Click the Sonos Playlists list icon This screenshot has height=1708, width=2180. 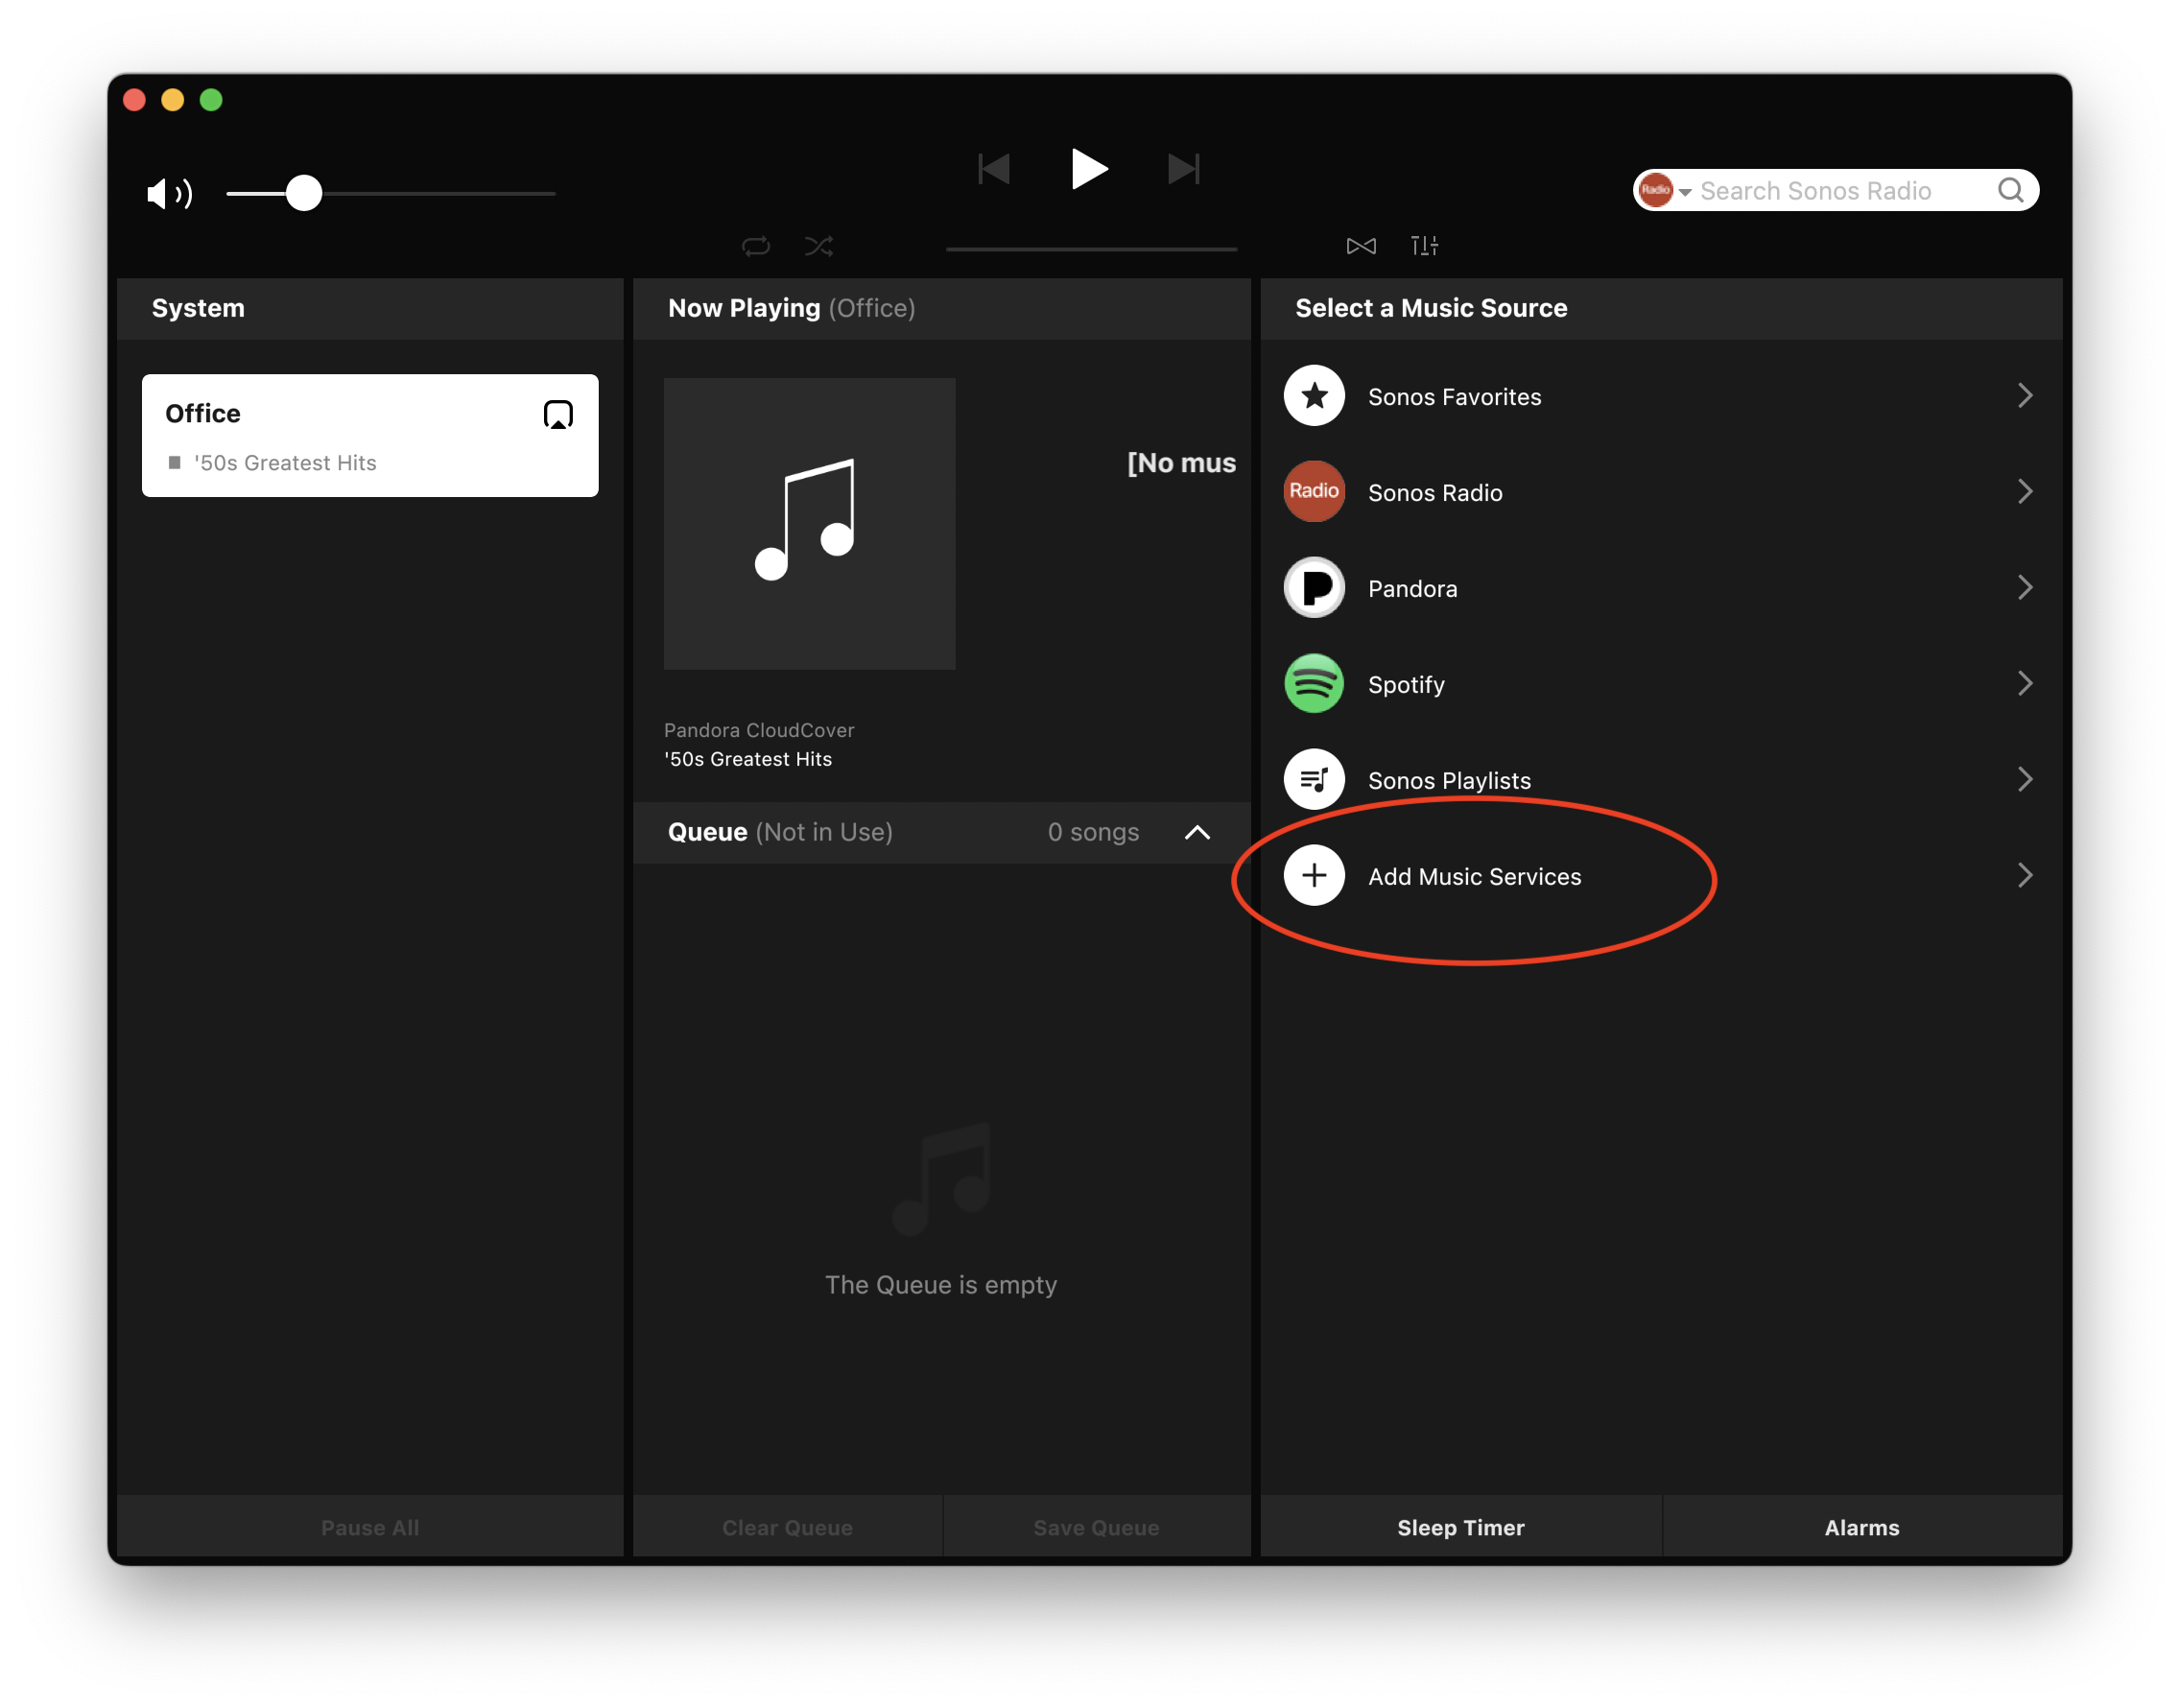pos(1314,780)
